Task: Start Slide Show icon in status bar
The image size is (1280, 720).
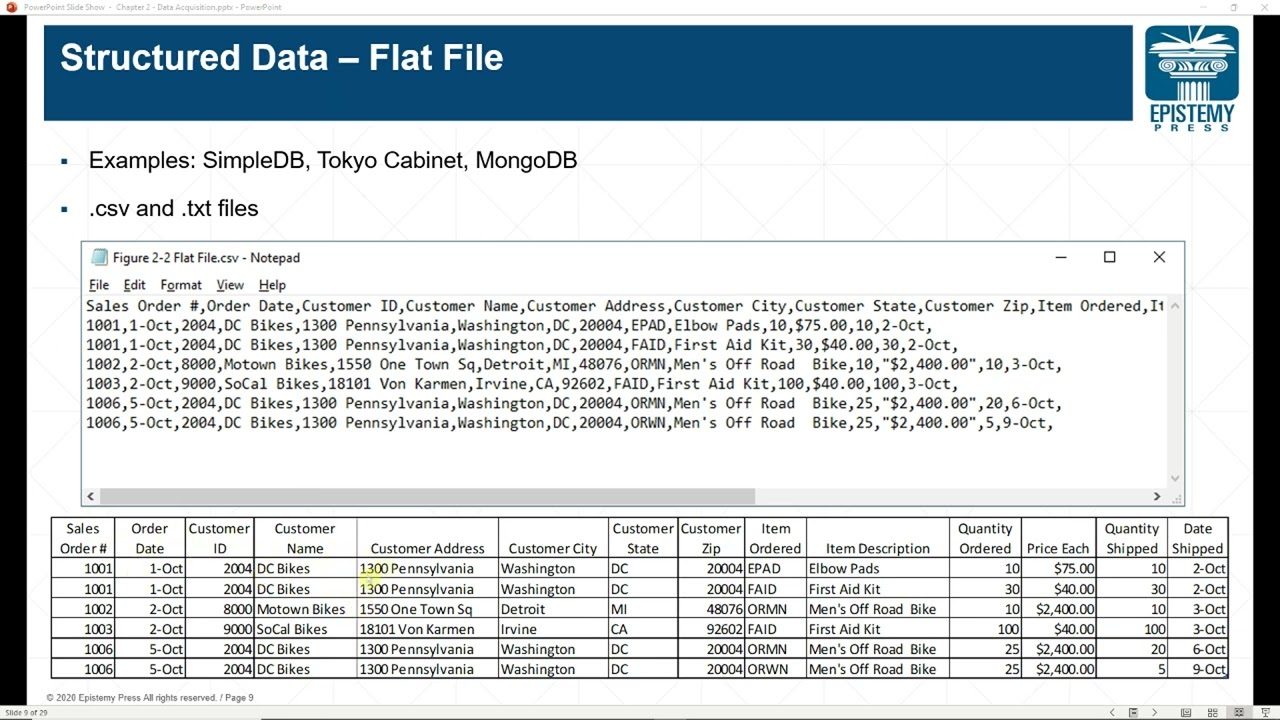Action: click(x=1265, y=712)
